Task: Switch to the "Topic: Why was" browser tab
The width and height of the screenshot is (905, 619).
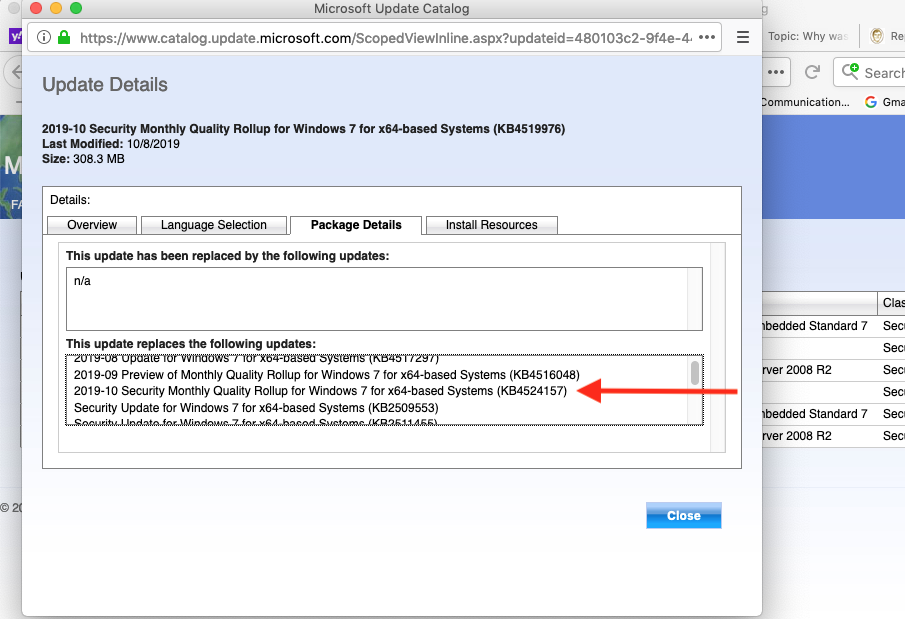Action: (x=811, y=37)
